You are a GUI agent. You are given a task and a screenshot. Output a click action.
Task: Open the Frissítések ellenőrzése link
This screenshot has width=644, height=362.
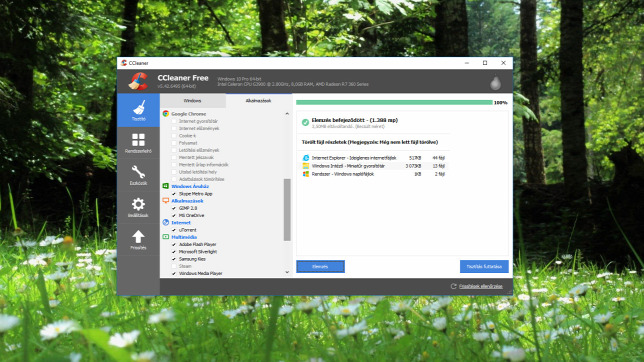481,286
